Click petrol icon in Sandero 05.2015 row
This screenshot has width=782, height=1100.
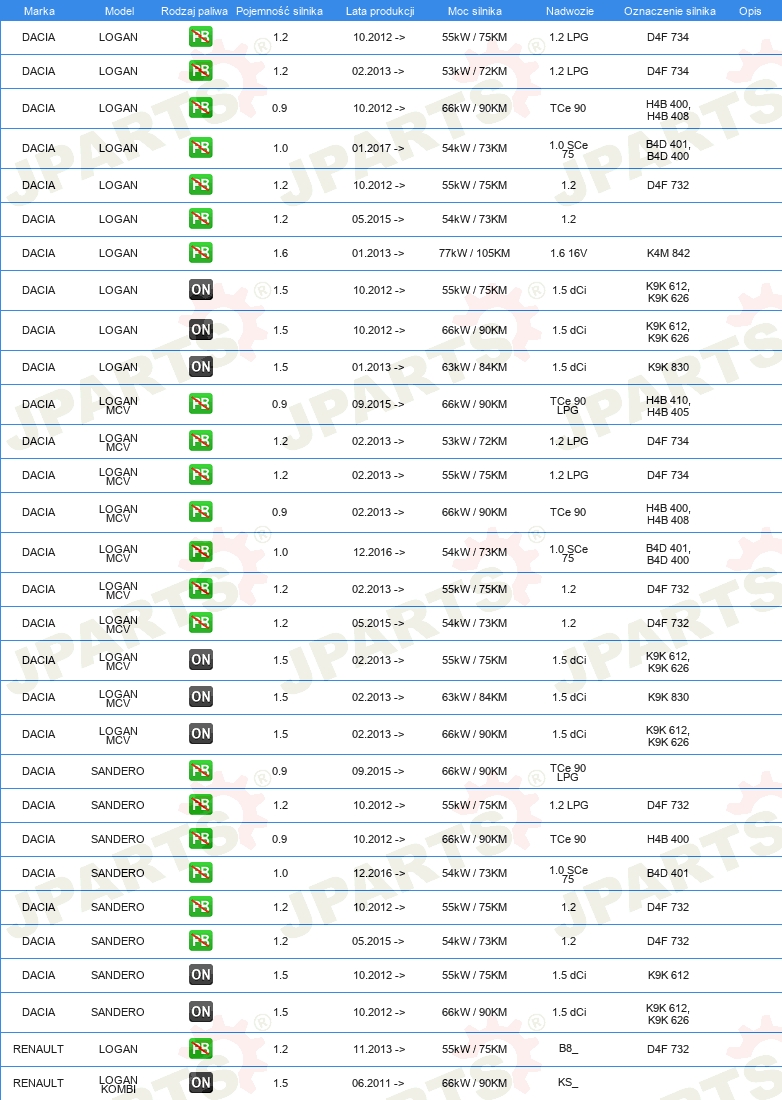[201, 941]
